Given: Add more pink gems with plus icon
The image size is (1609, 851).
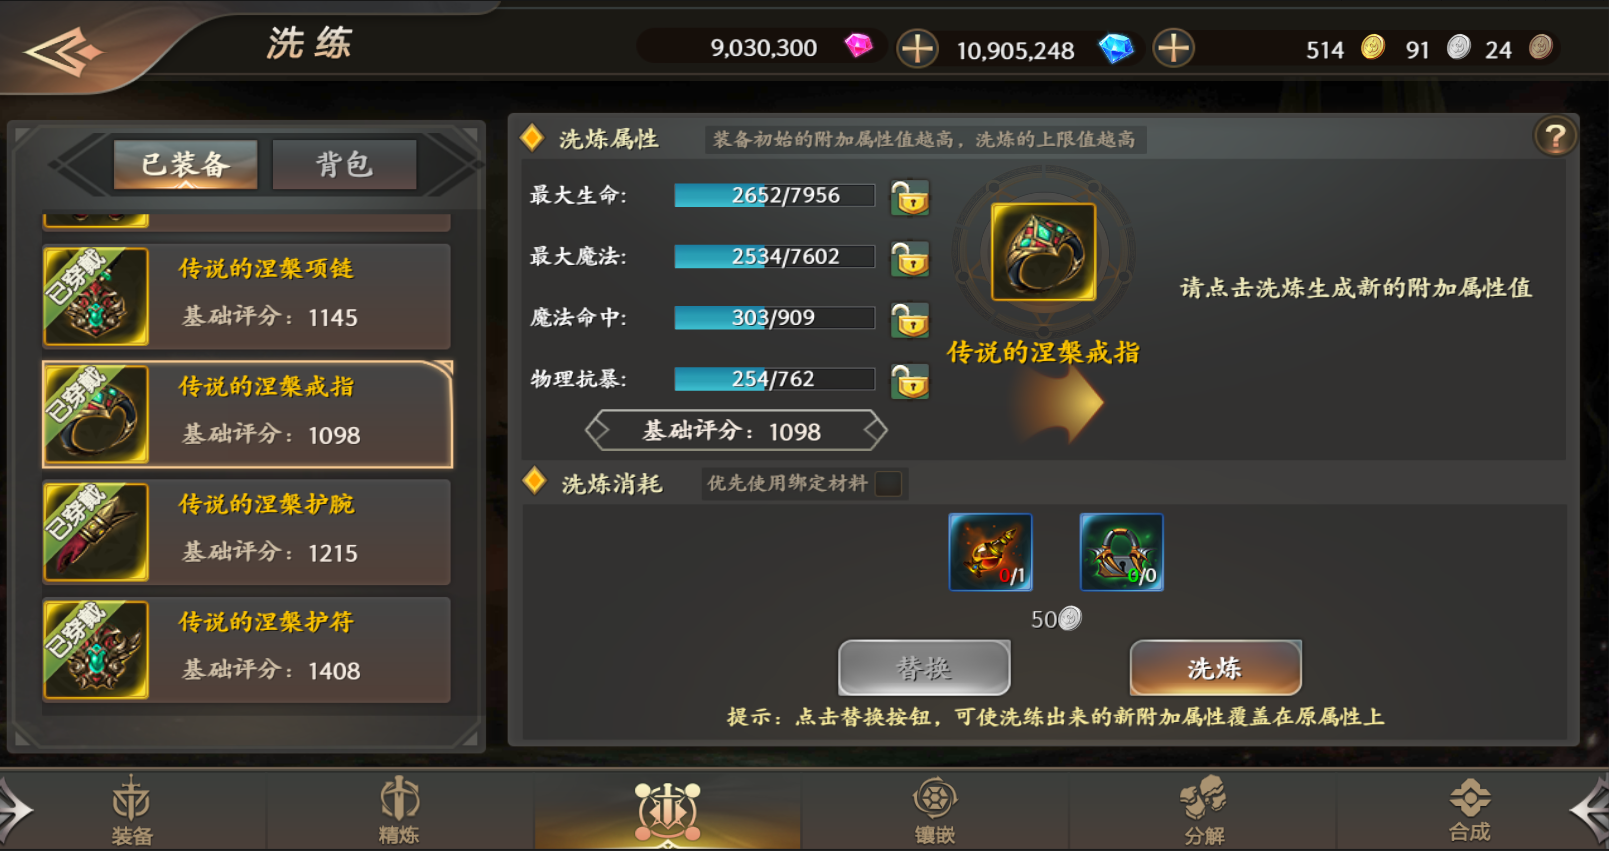Looking at the screenshot, I should click(x=917, y=48).
